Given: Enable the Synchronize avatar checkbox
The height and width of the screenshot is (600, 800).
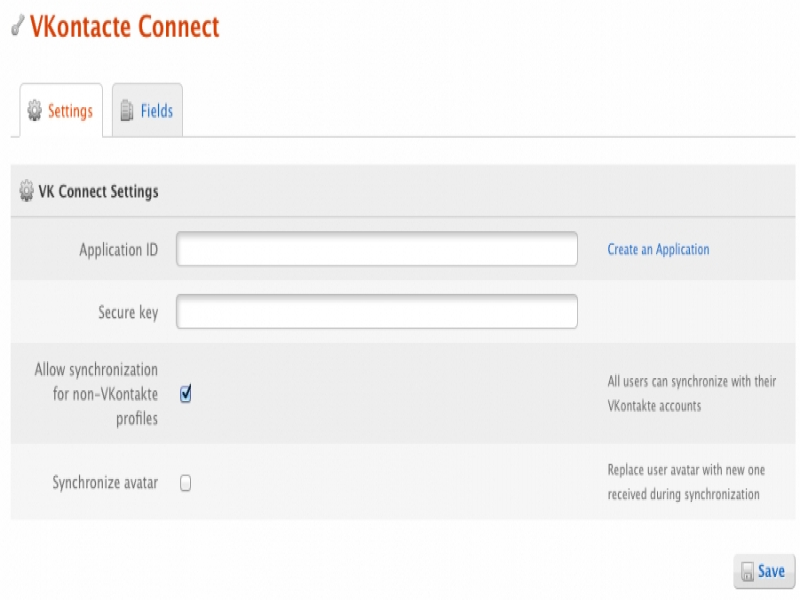Looking at the screenshot, I should click(186, 483).
